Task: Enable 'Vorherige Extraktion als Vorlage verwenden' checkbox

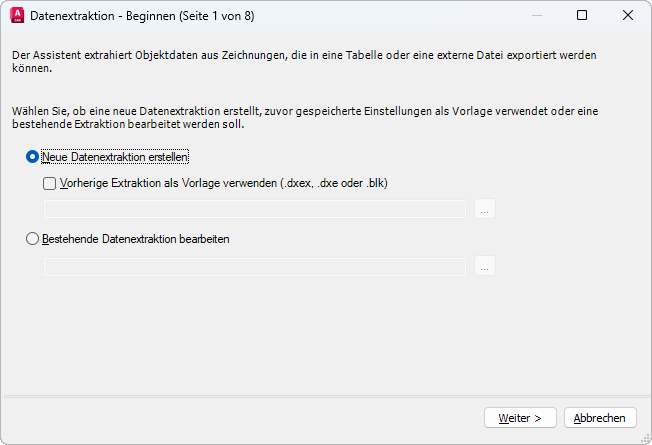Action: pyautogui.click(x=50, y=183)
